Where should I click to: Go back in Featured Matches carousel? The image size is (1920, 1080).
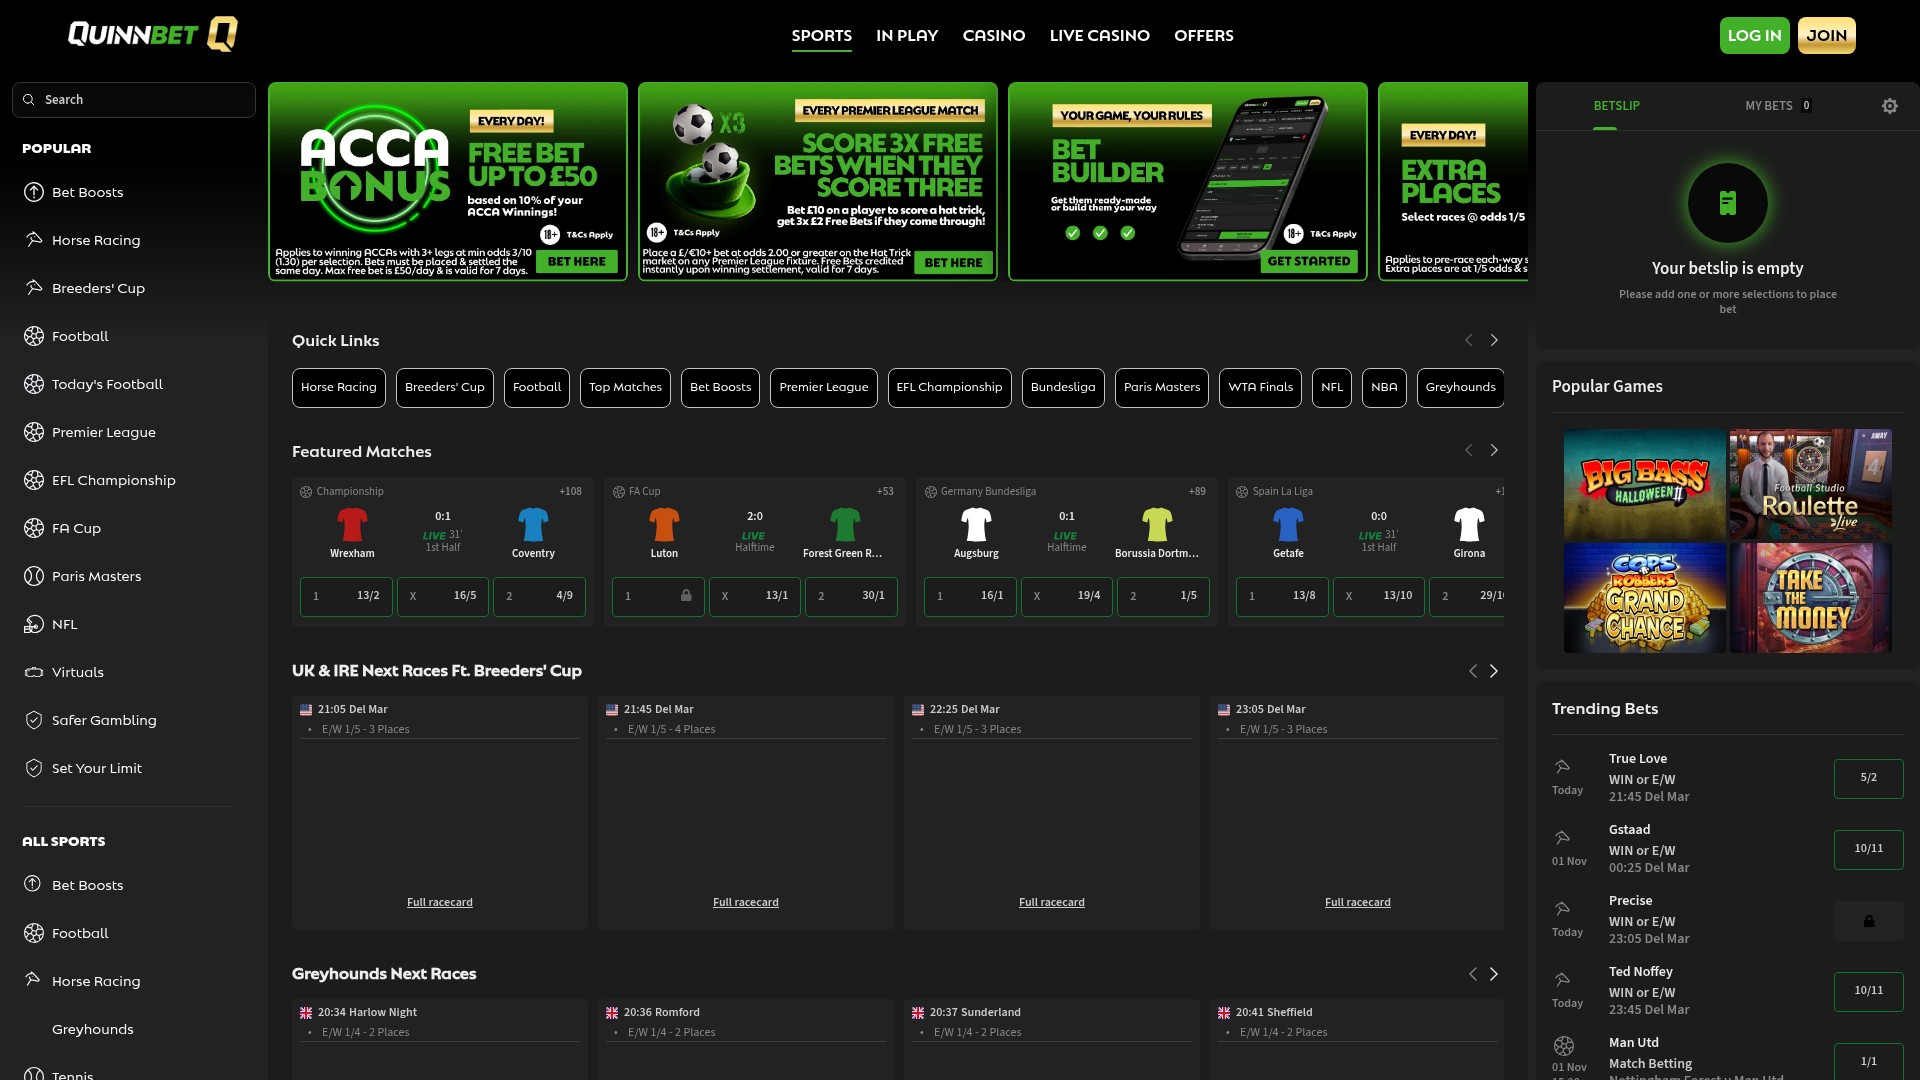click(1469, 451)
